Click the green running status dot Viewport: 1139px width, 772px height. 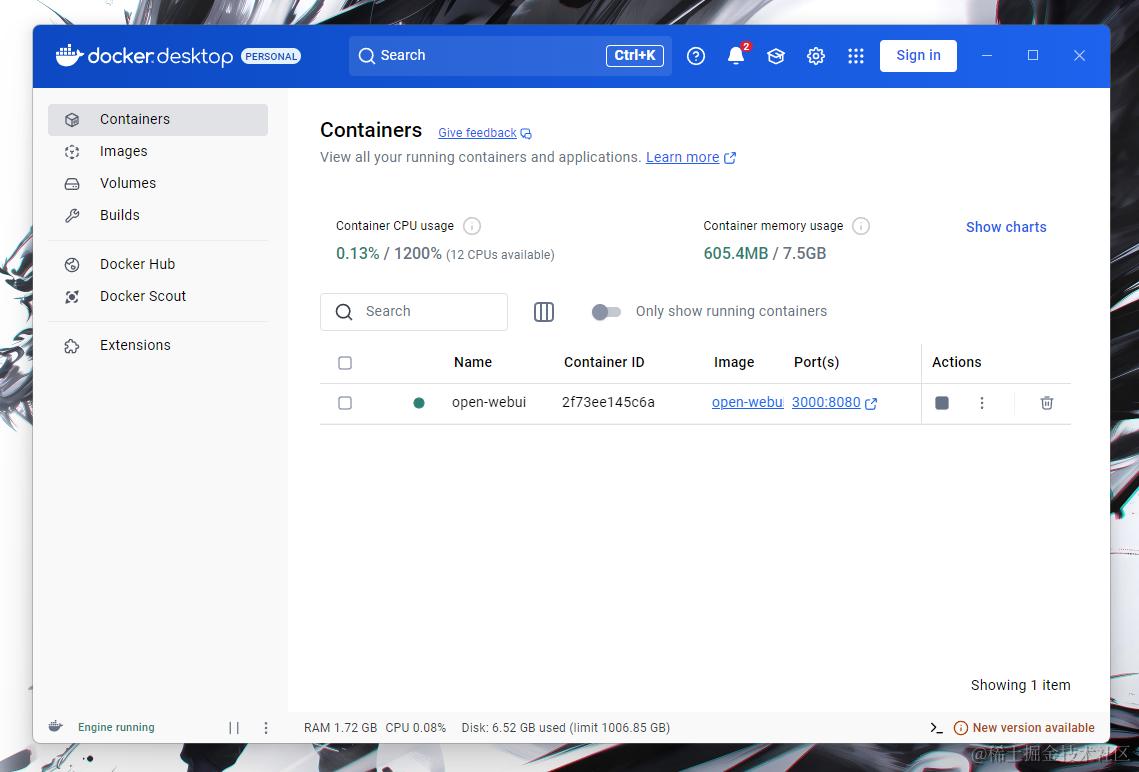click(x=418, y=403)
